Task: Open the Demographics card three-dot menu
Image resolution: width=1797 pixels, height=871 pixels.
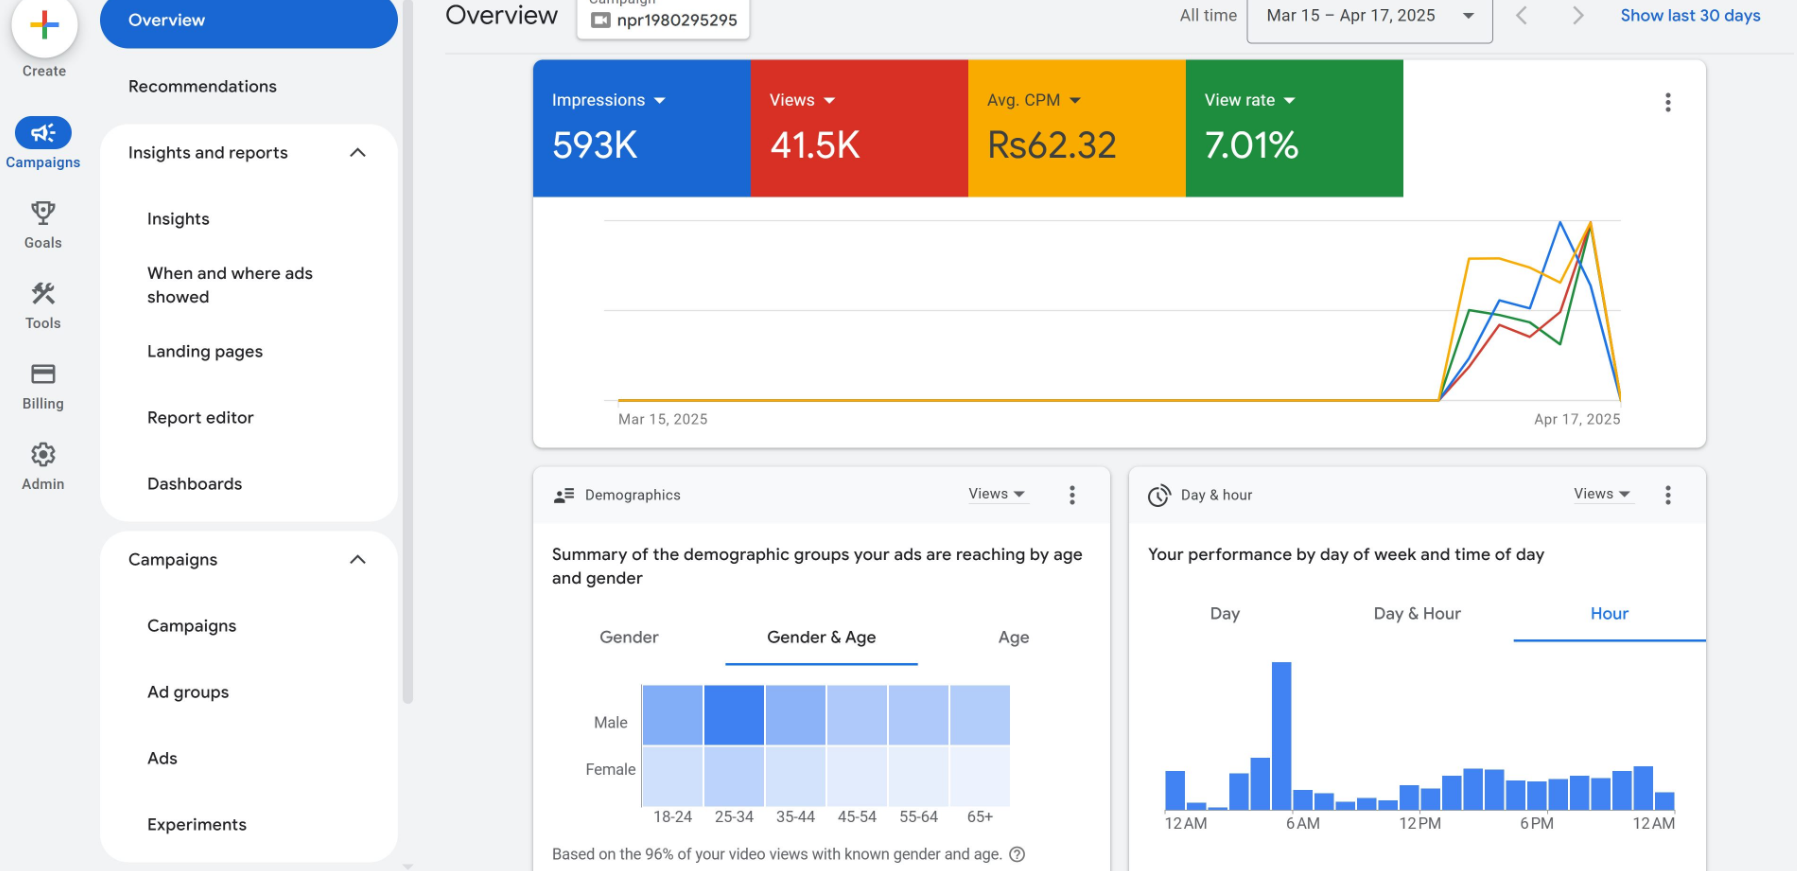Action: coord(1072,495)
